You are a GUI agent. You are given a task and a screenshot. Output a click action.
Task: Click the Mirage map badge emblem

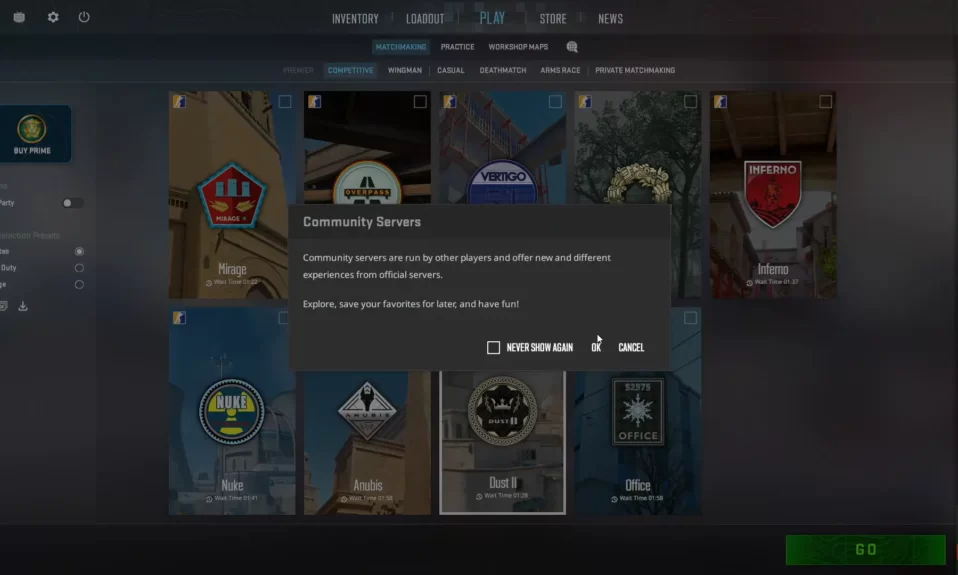[232, 196]
